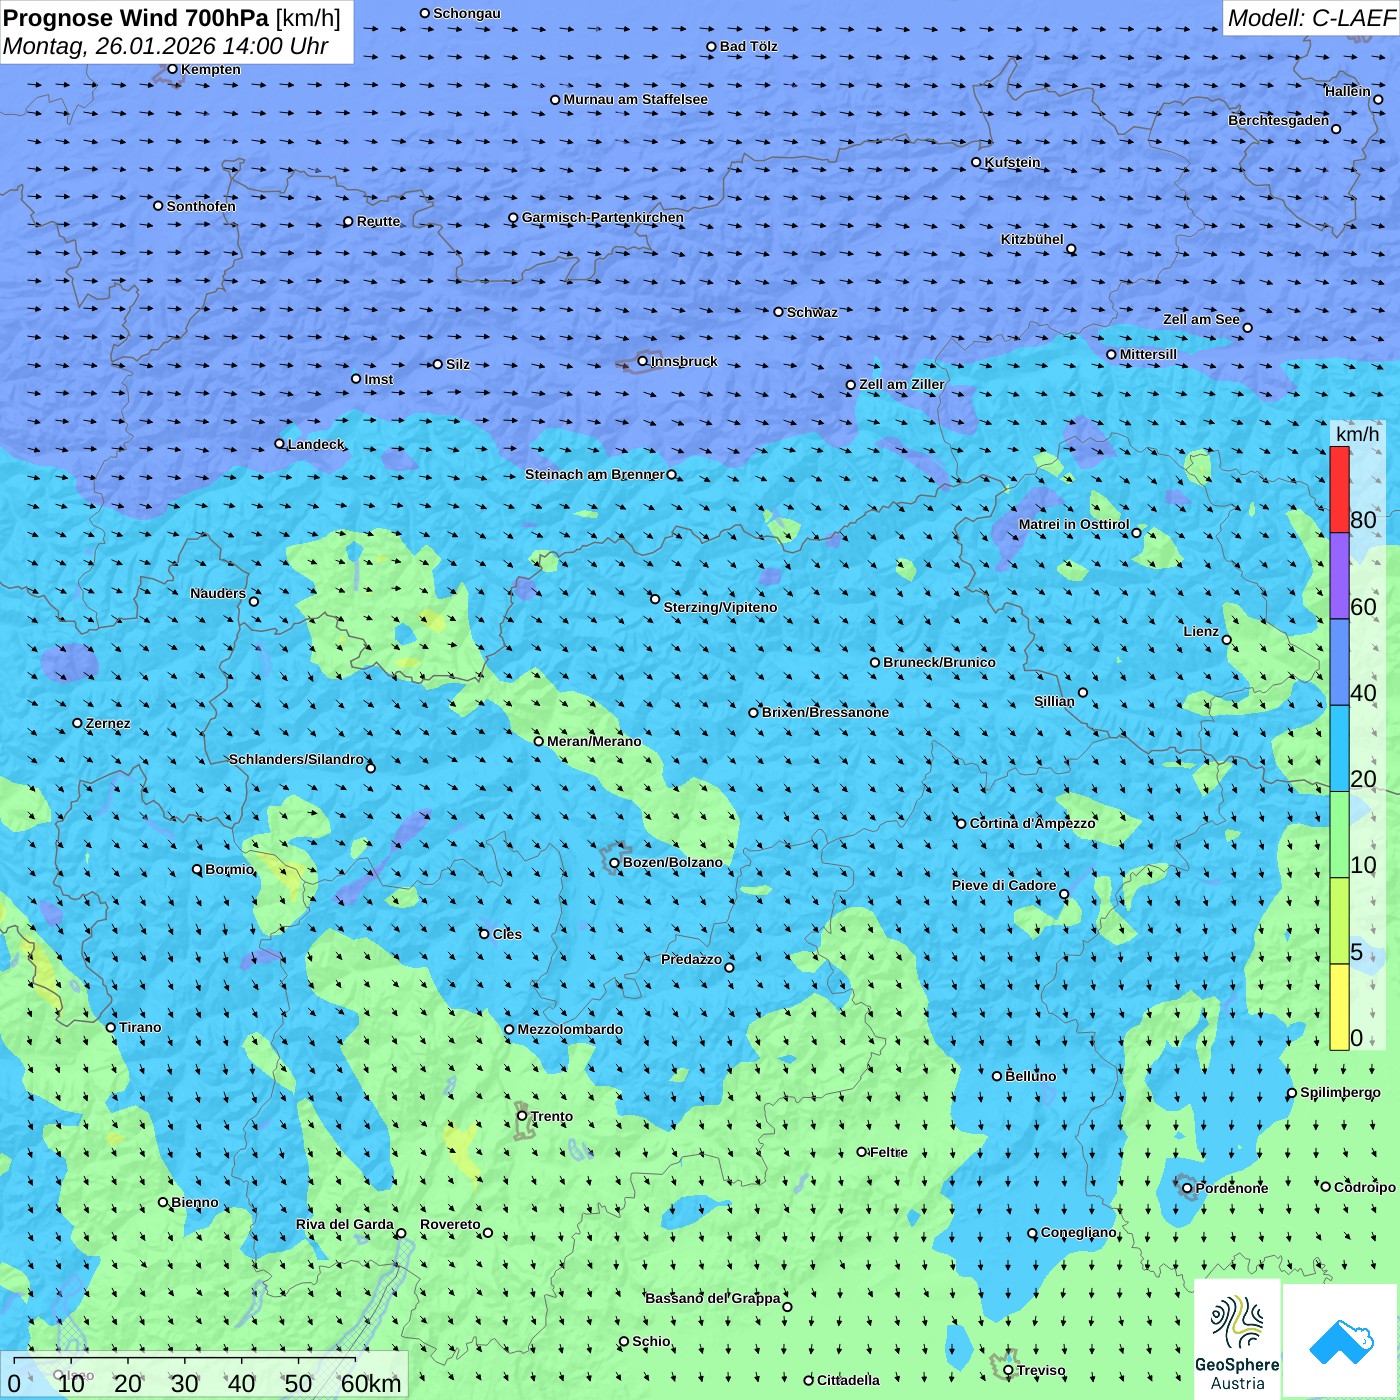The width and height of the screenshot is (1400, 1400).
Task: Click the 'Cittadella' label
Action: pos(849,1380)
